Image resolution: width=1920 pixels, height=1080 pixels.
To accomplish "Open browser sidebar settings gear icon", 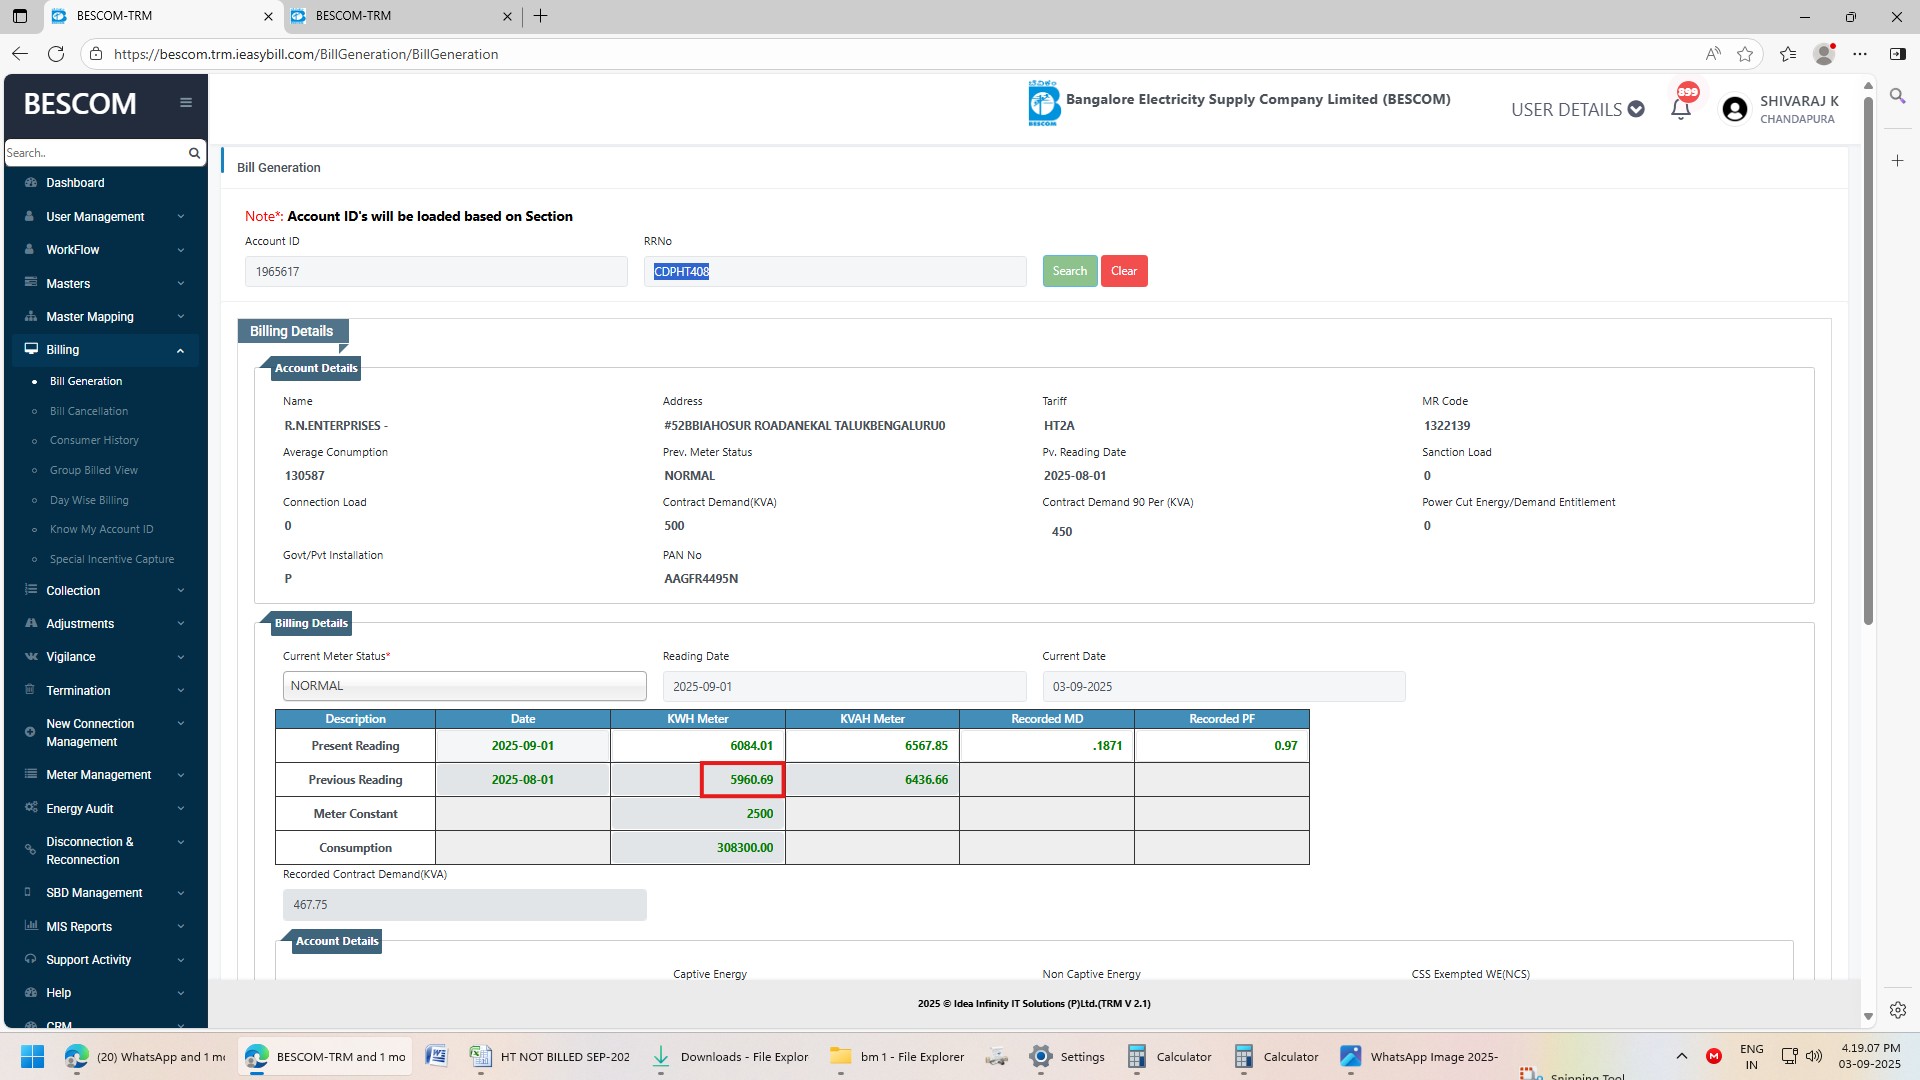I will click(x=1897, y=1010).
